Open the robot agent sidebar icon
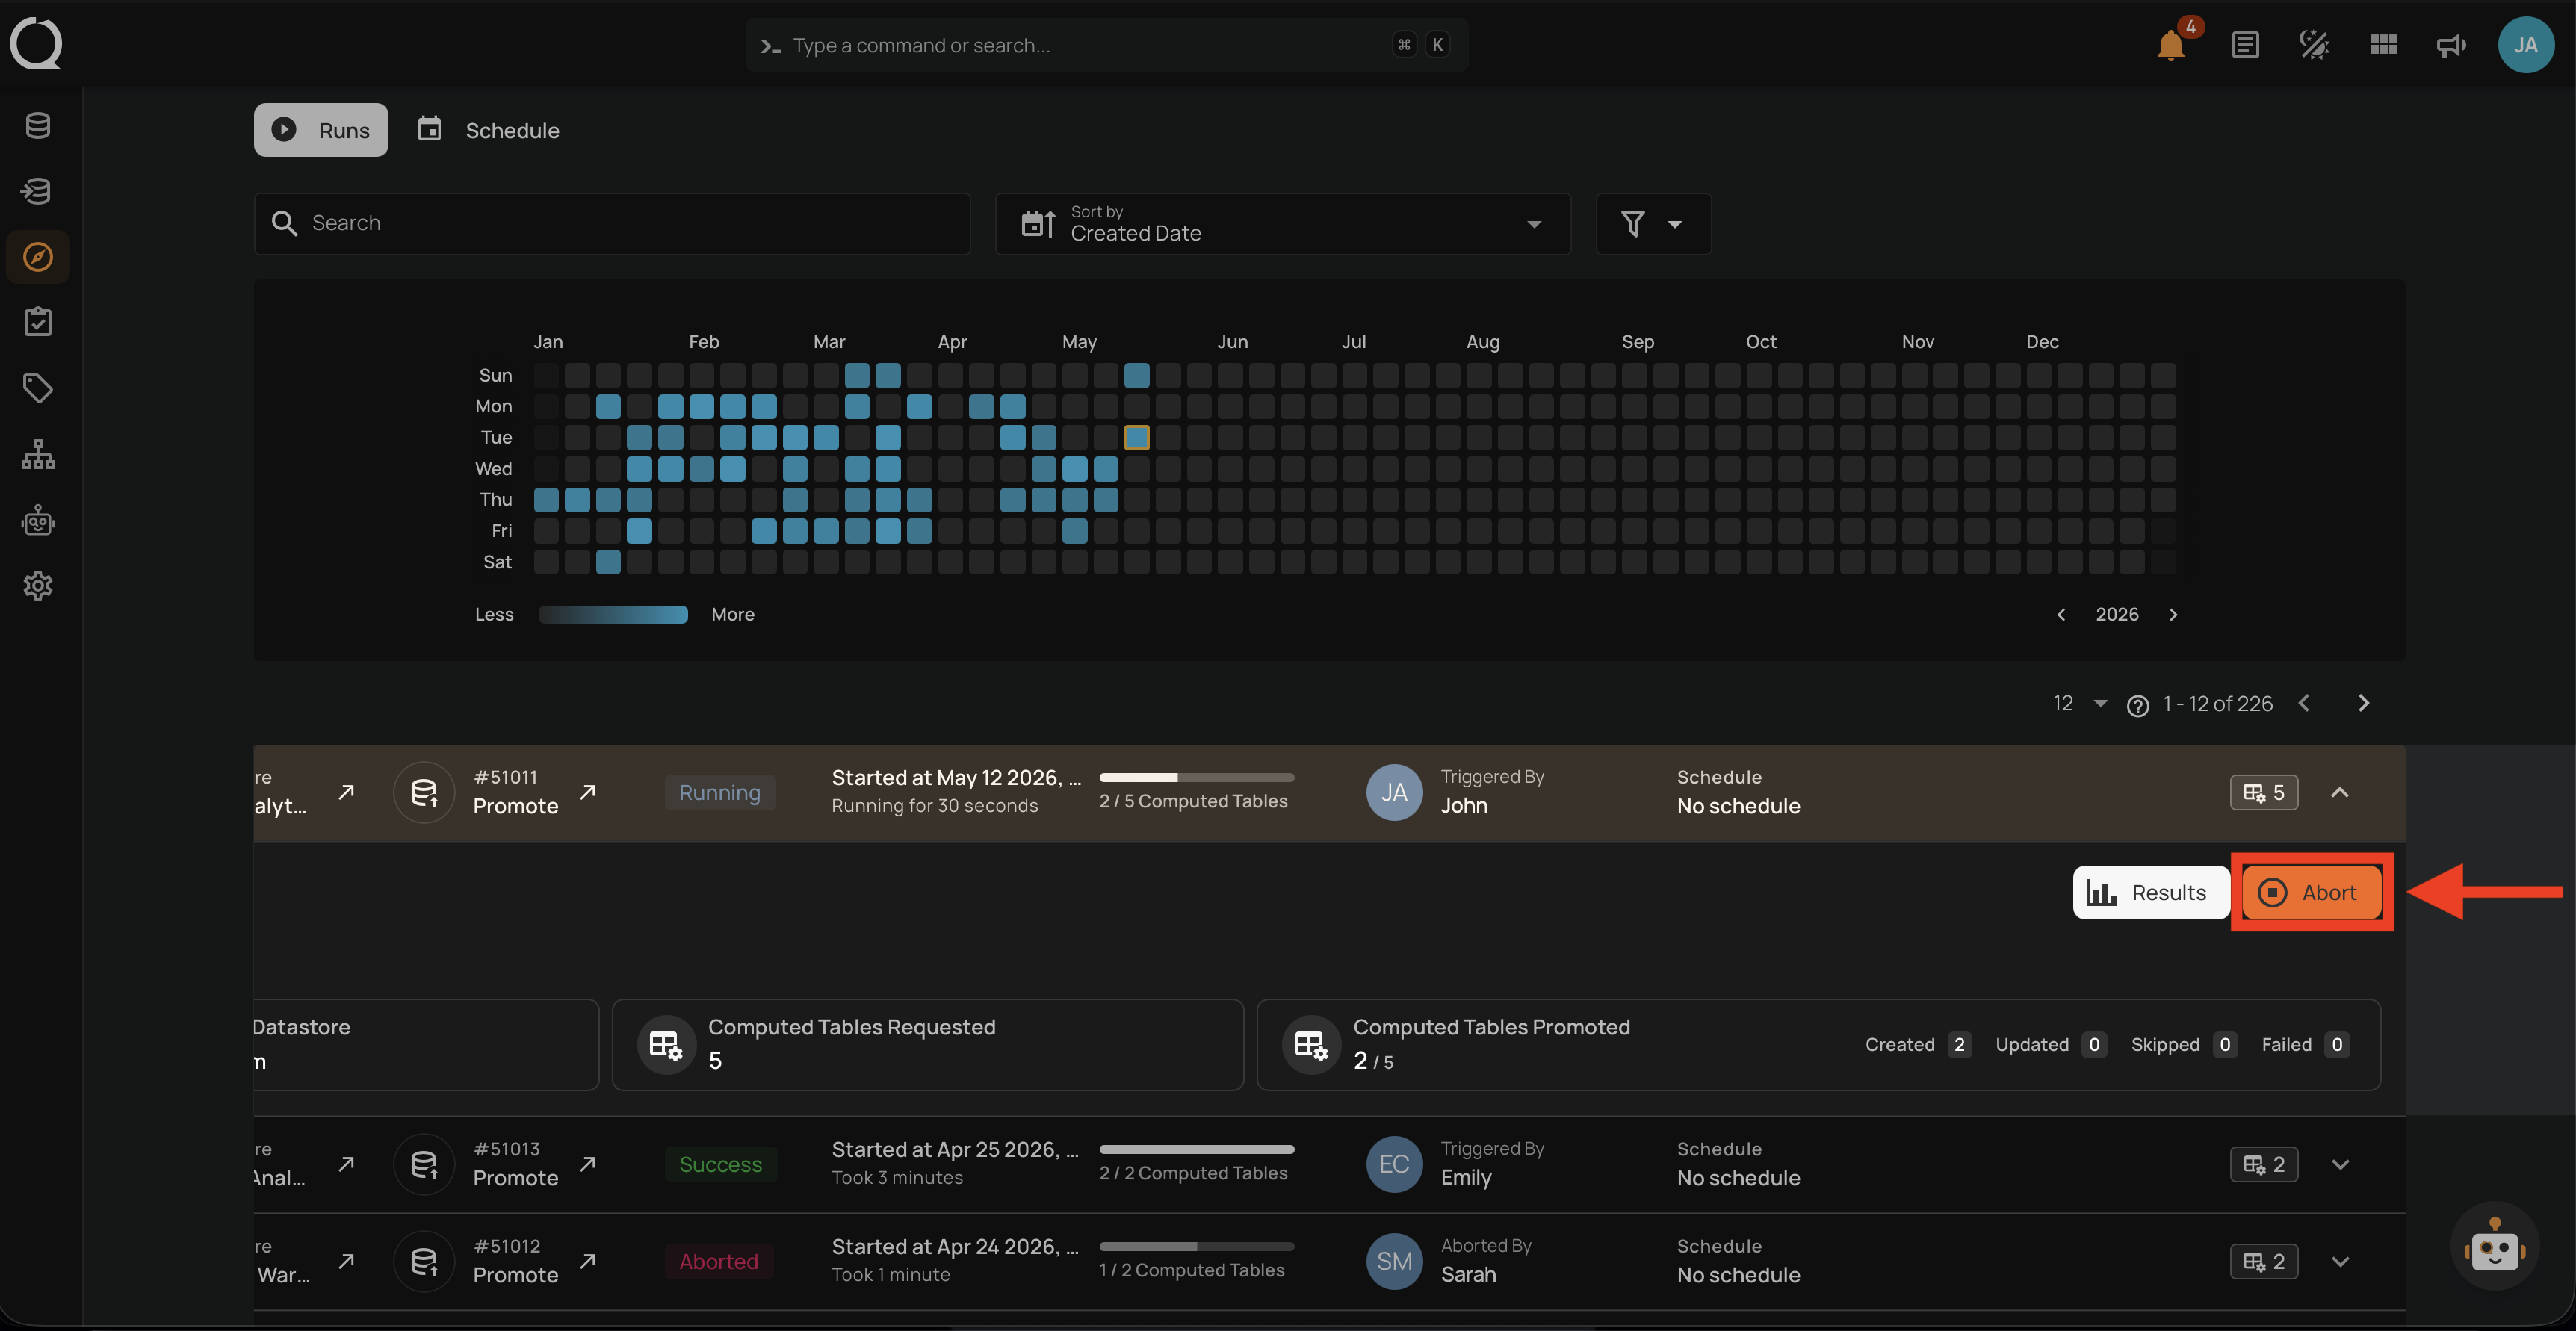The width and height of the screenshot is (2576, 1331). [38, 520]
